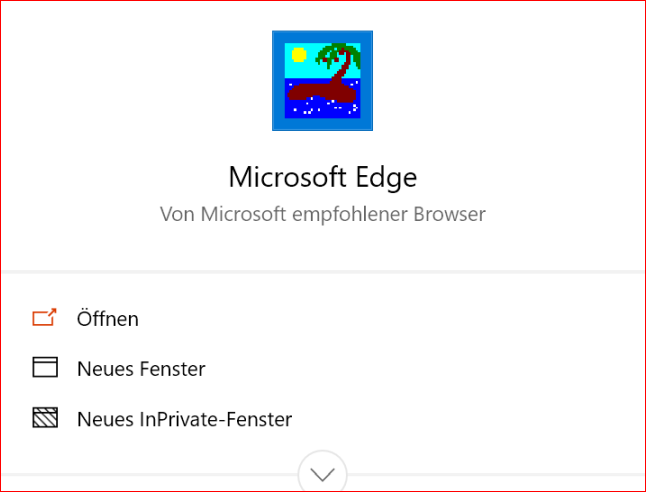Screen dimensions: 646x492
Task: Click the hatched InPrivate window icon
Action: tap(45, 417)
